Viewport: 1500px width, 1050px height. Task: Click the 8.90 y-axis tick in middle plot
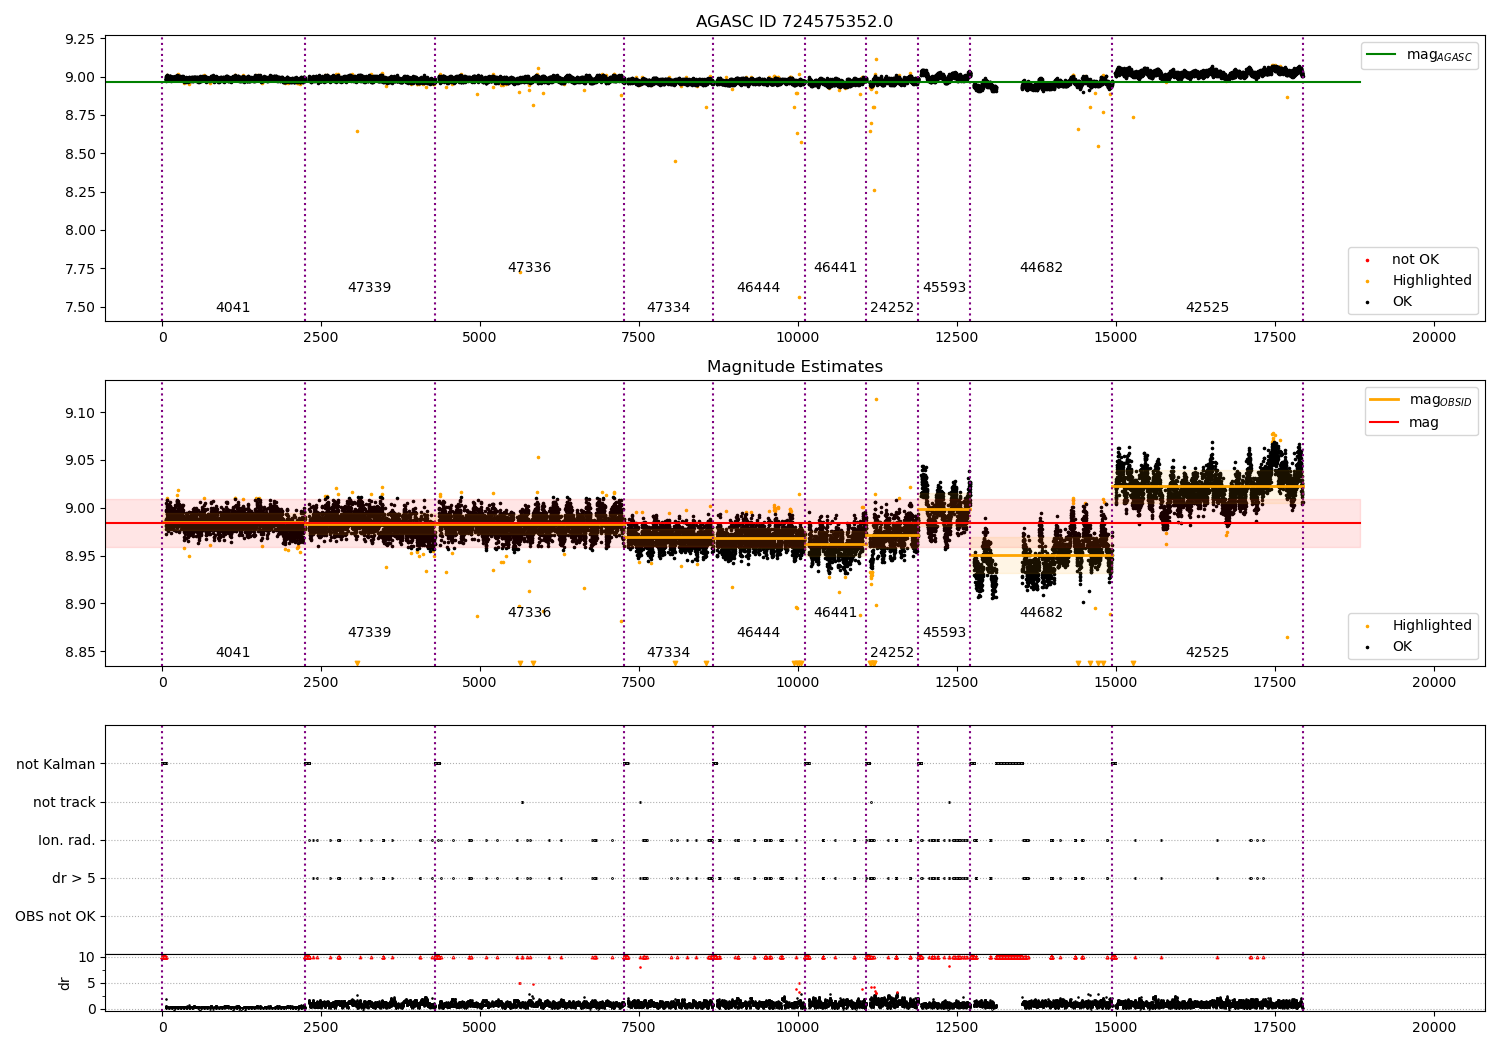click(79, 604)
